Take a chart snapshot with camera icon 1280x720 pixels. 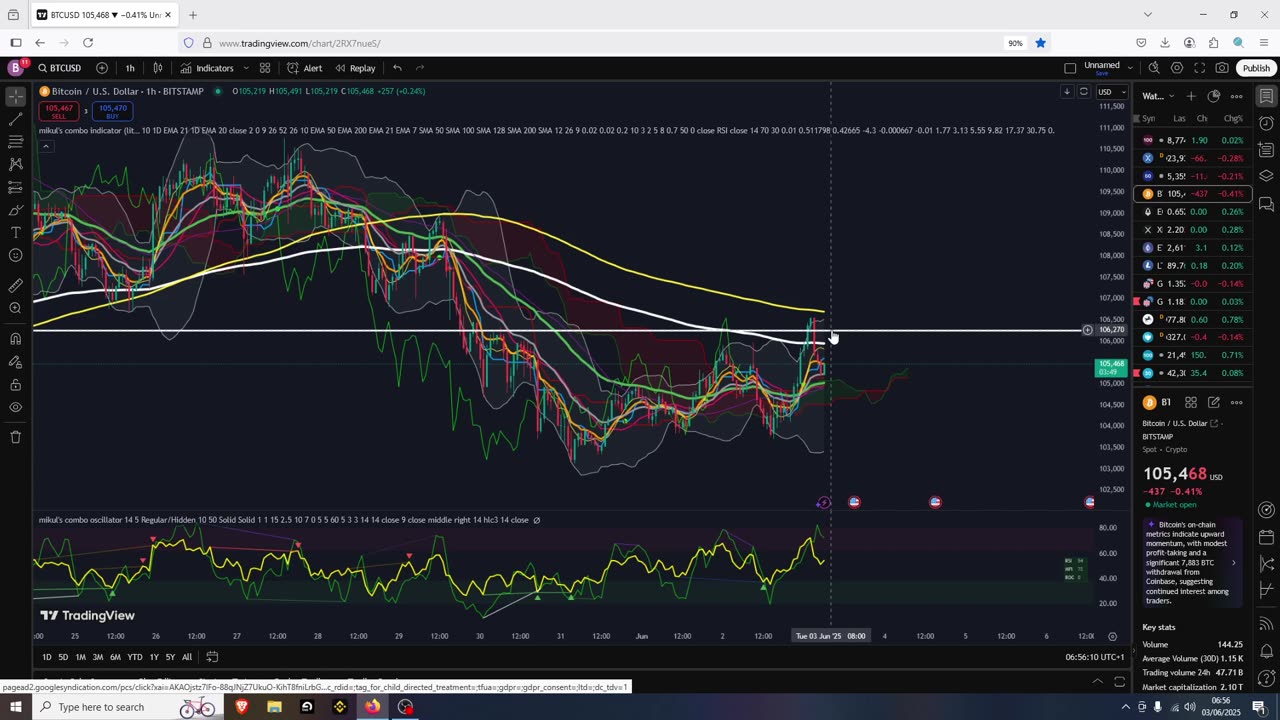pyautogui.click(x=1222, y=68)
